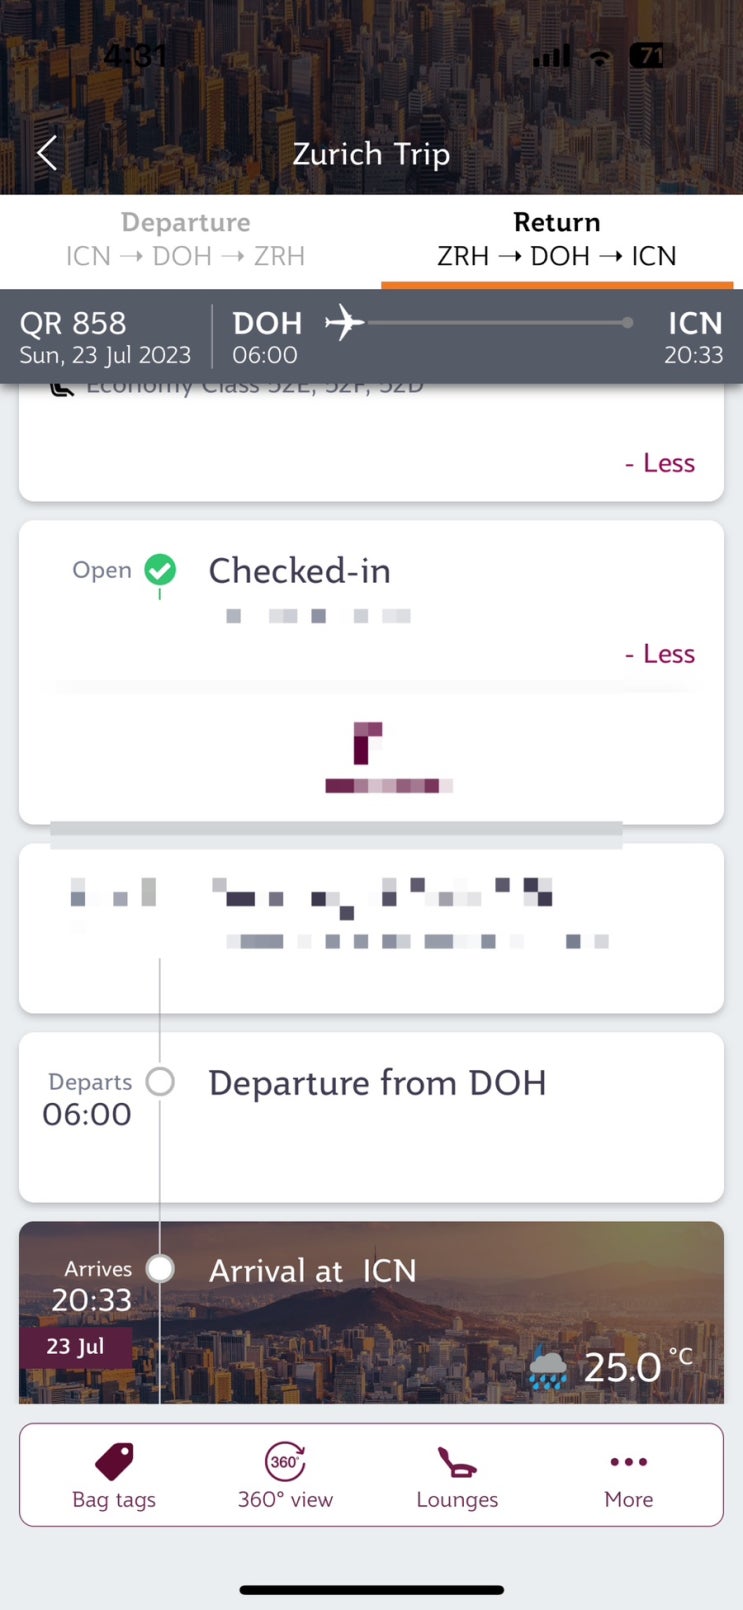This screenshot has width=743, height=1610.
Task: Tap the QR 858 flight number
Action: 73,323
